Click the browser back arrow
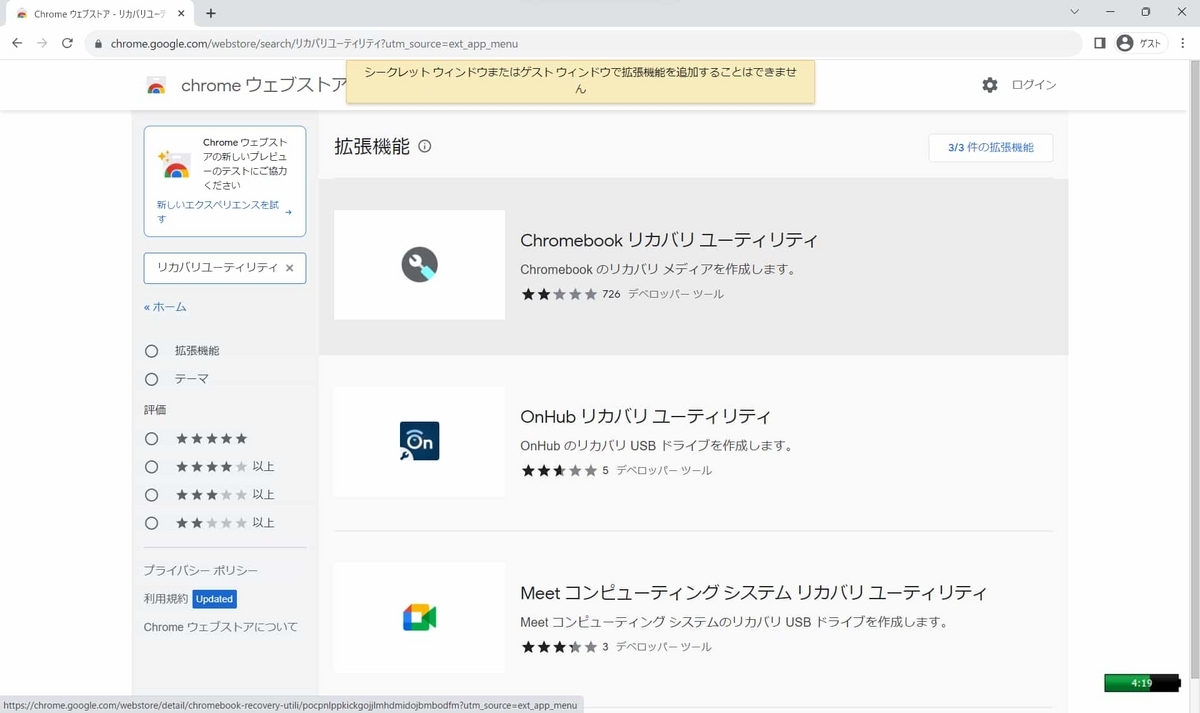The width and height of the screenshot is (1200, 713). (x=17, y=43)
